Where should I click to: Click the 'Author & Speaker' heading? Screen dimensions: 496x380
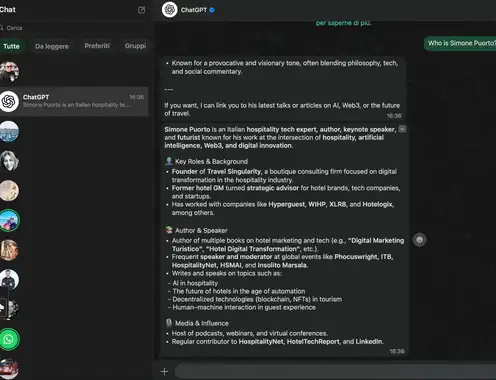pos(201,230)
